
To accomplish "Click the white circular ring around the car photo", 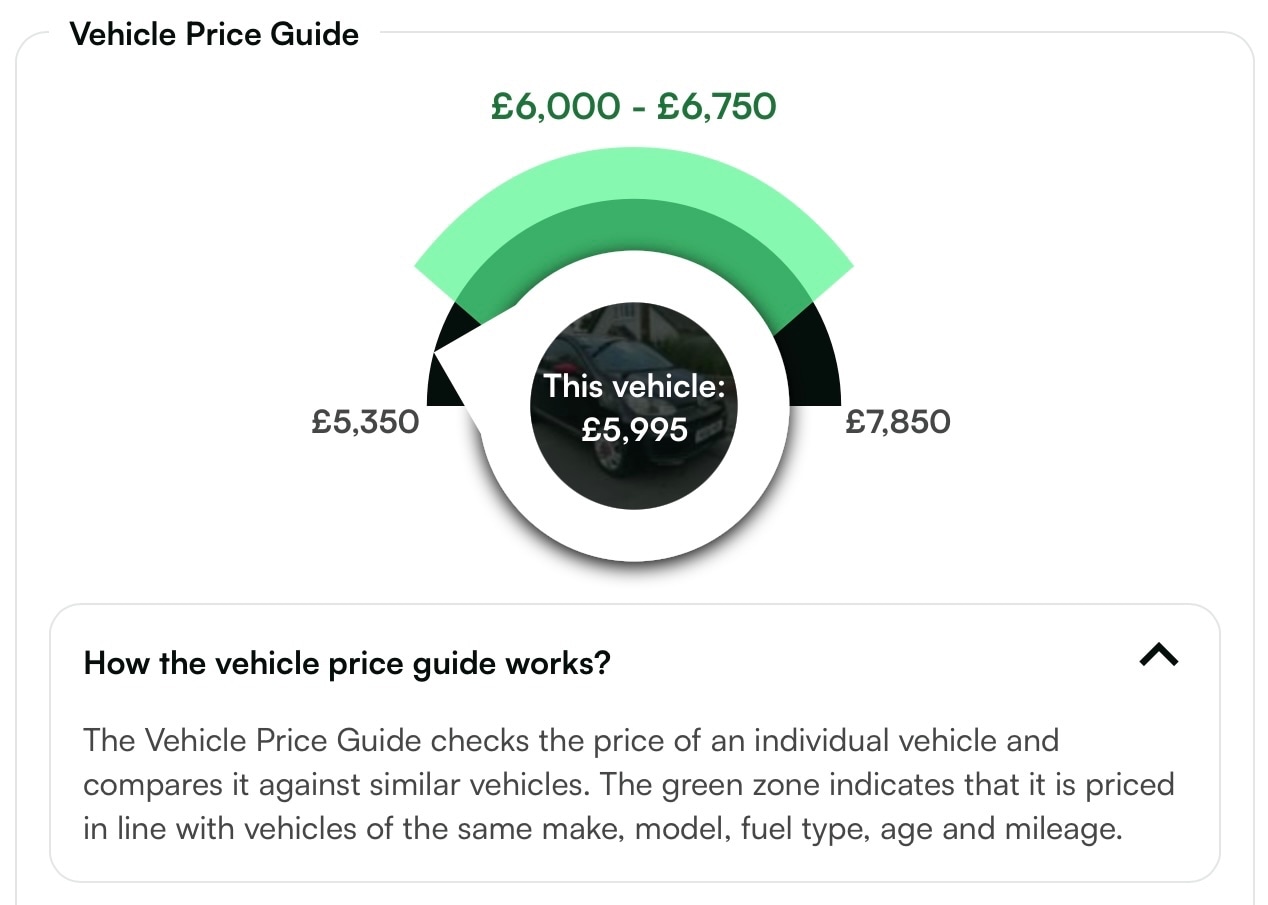I will (x=634, y=535).
